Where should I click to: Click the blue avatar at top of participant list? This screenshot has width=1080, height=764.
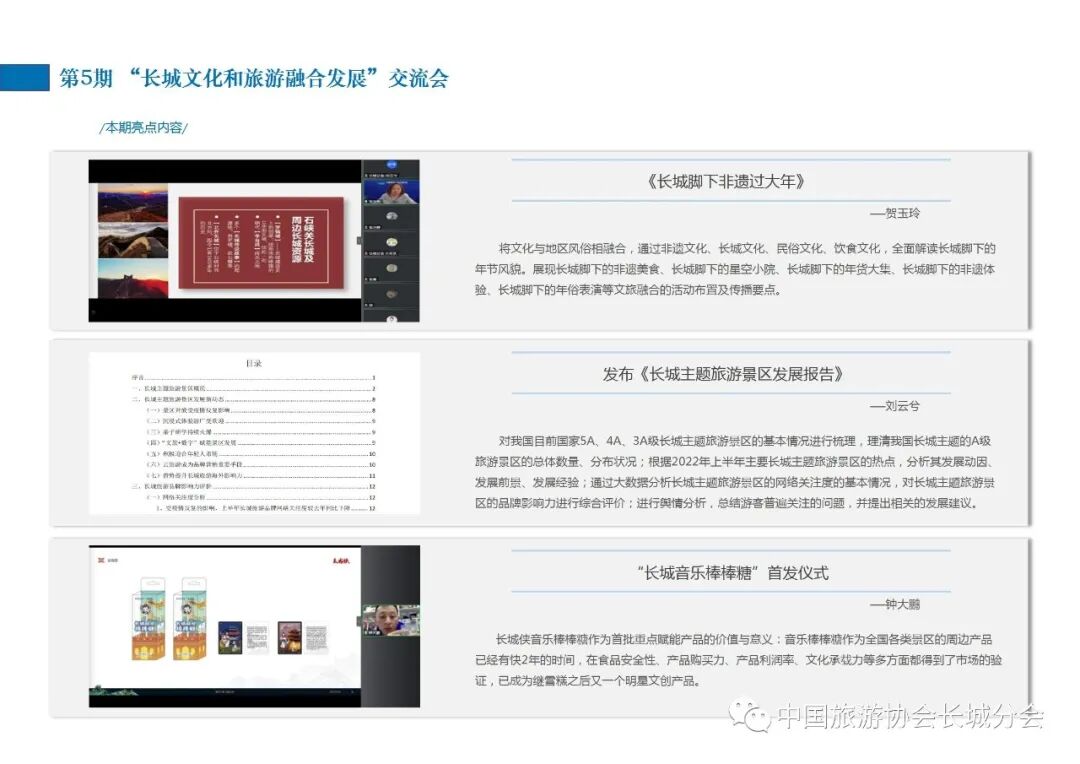coord(391,165)
